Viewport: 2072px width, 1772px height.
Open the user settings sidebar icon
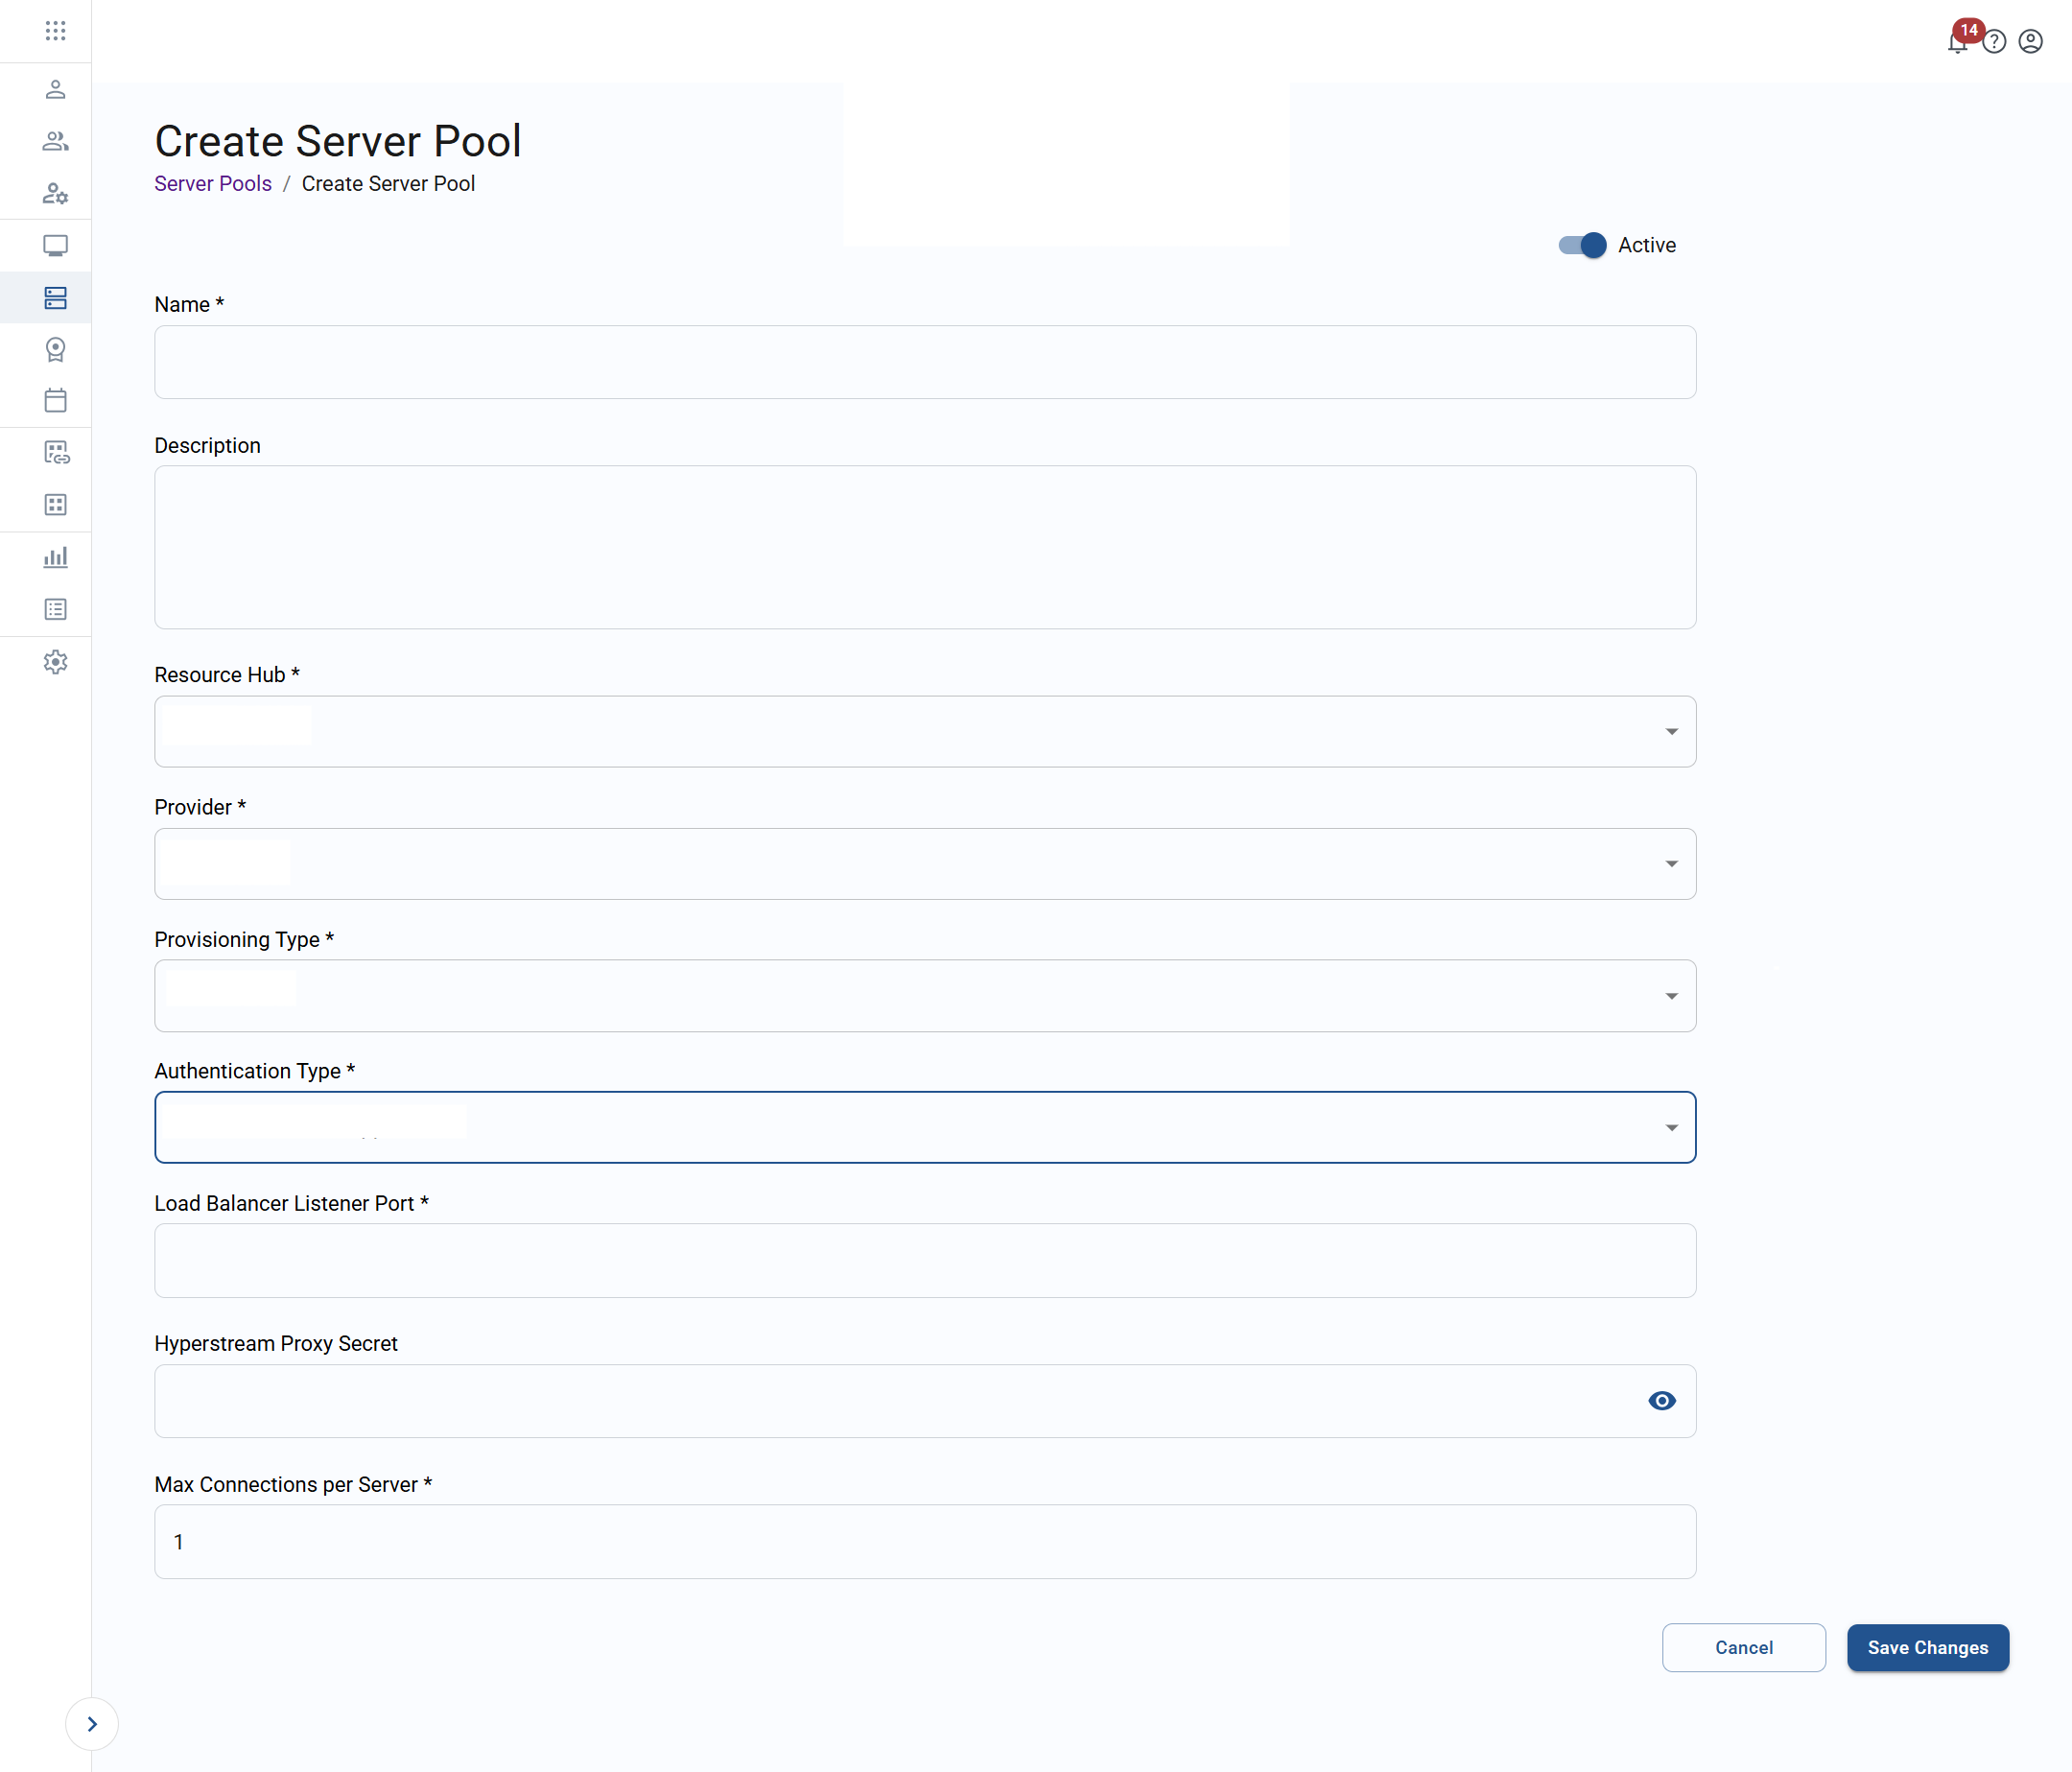click(x=56, y=194)
